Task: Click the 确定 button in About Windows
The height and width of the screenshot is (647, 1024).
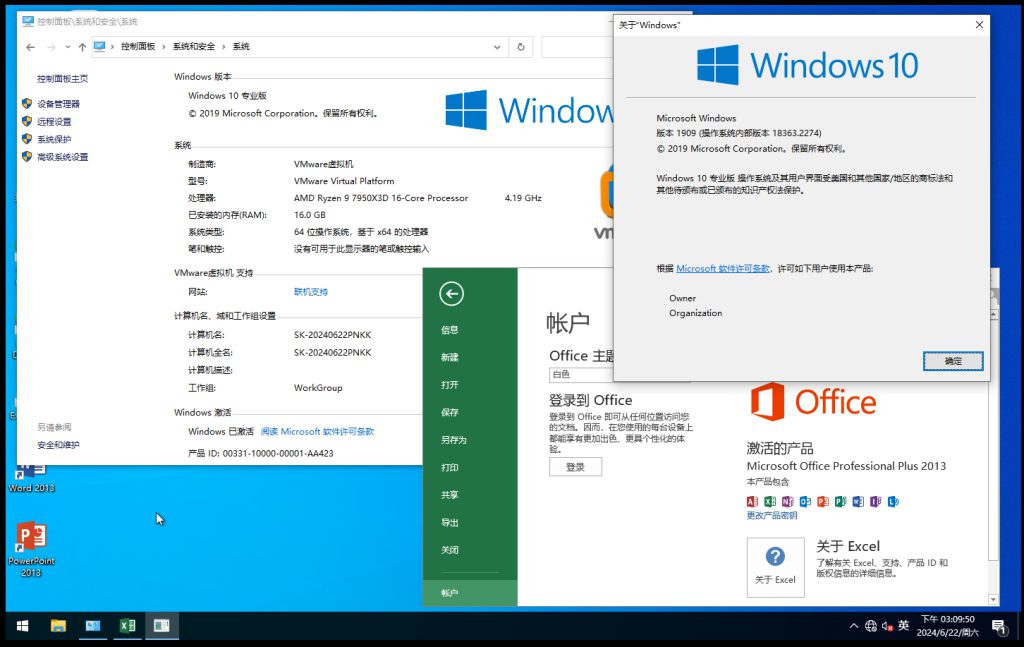Action: coord(953,361)
